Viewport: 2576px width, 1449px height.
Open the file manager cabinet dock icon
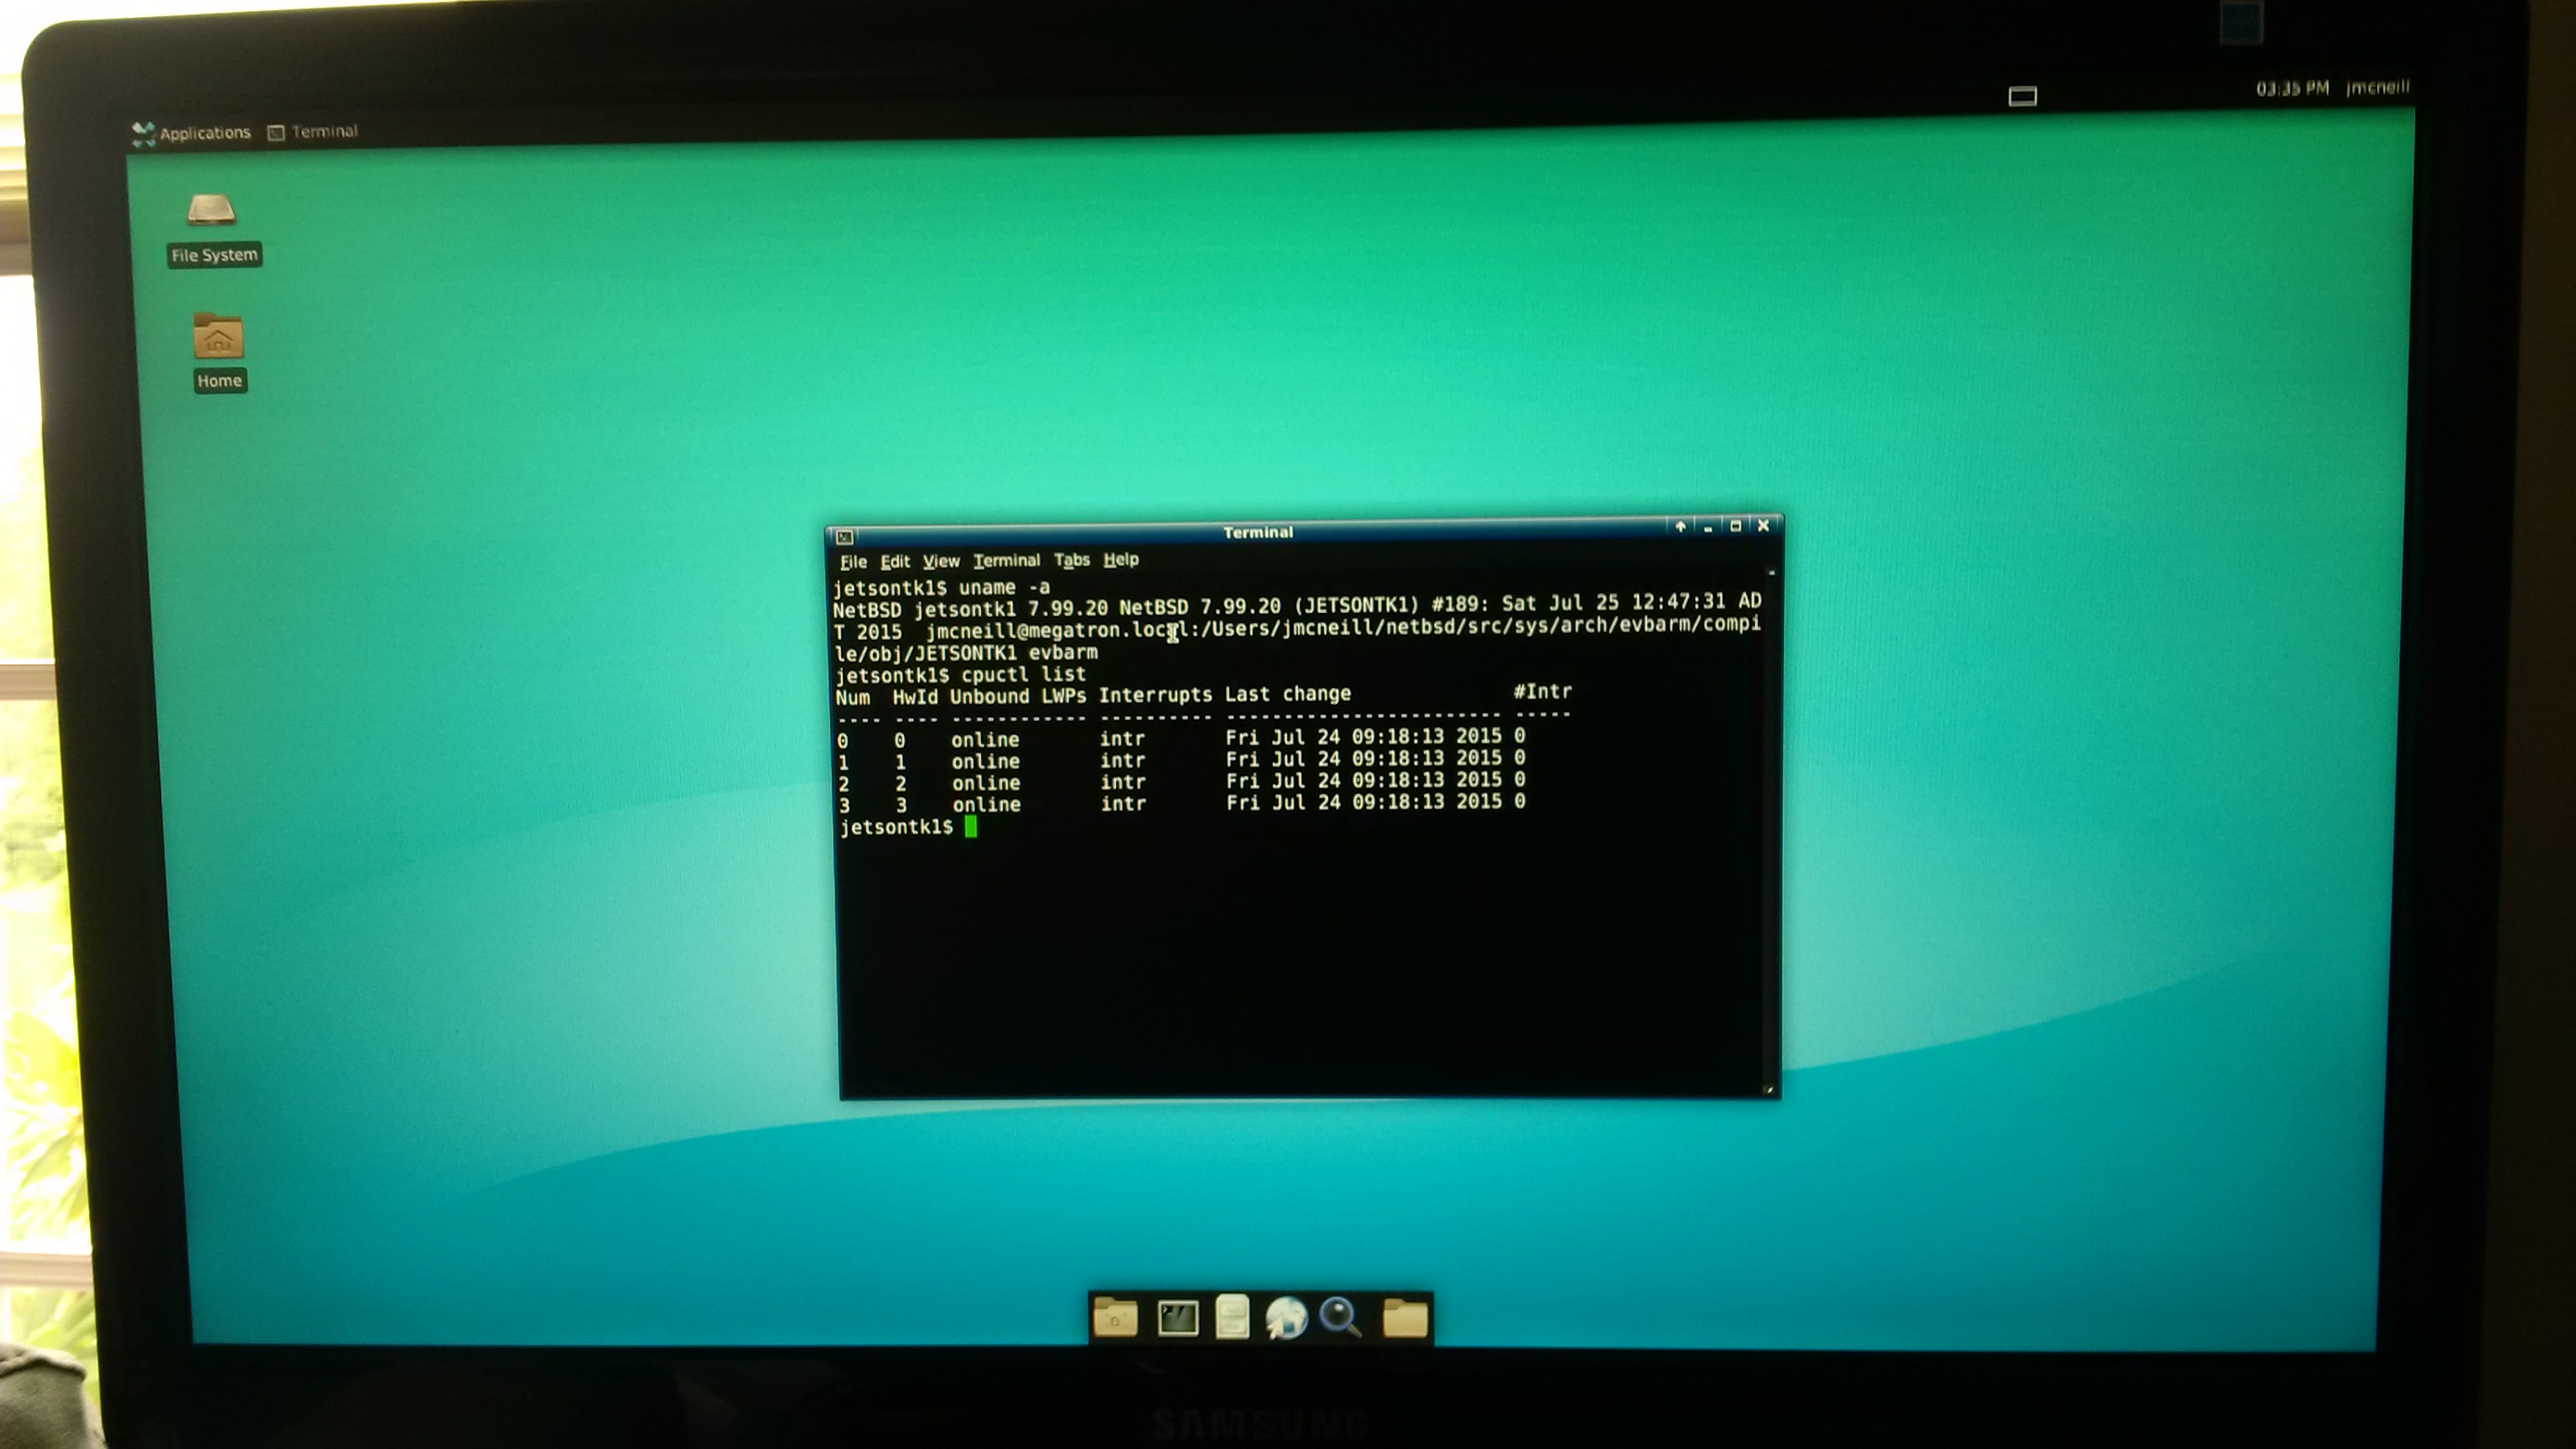[1232, 1316]
